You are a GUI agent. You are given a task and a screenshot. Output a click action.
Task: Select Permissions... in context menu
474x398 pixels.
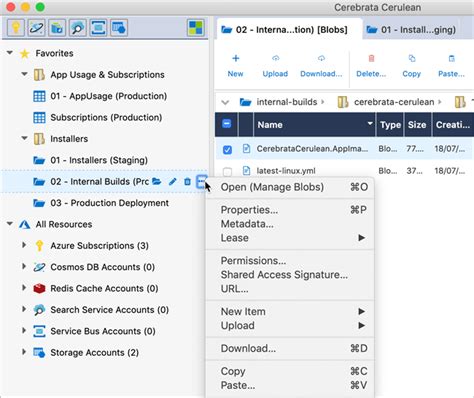click(290, 261)
